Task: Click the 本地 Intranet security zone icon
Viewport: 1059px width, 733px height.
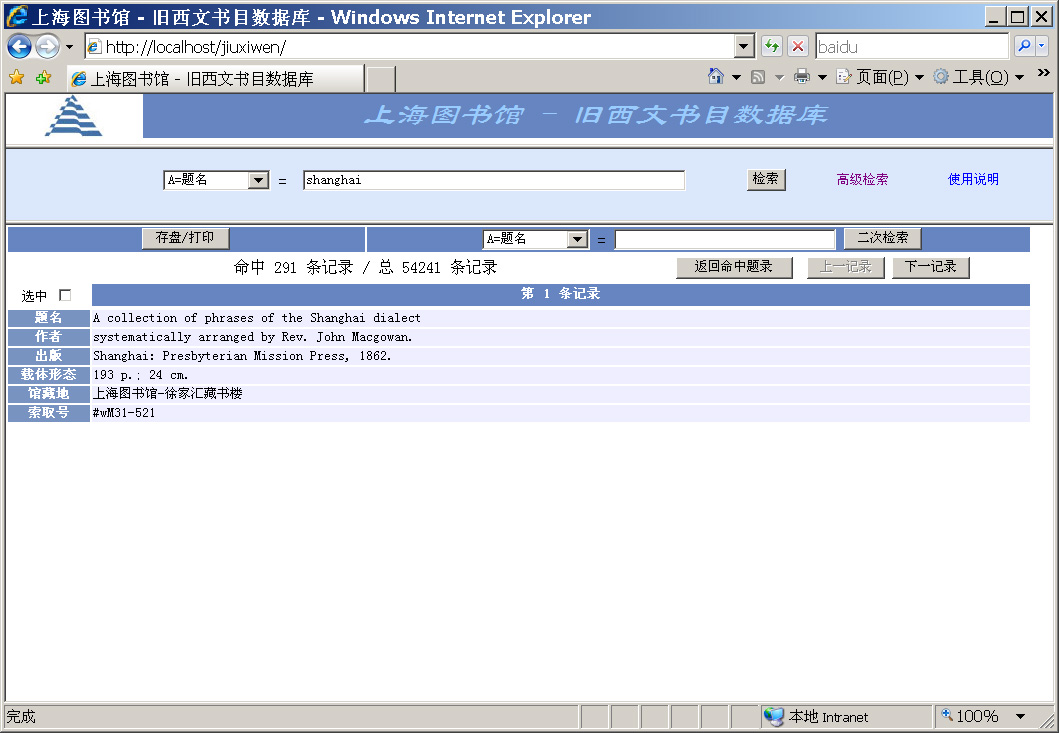Action: pyautogui.click(x=773, y=716)
